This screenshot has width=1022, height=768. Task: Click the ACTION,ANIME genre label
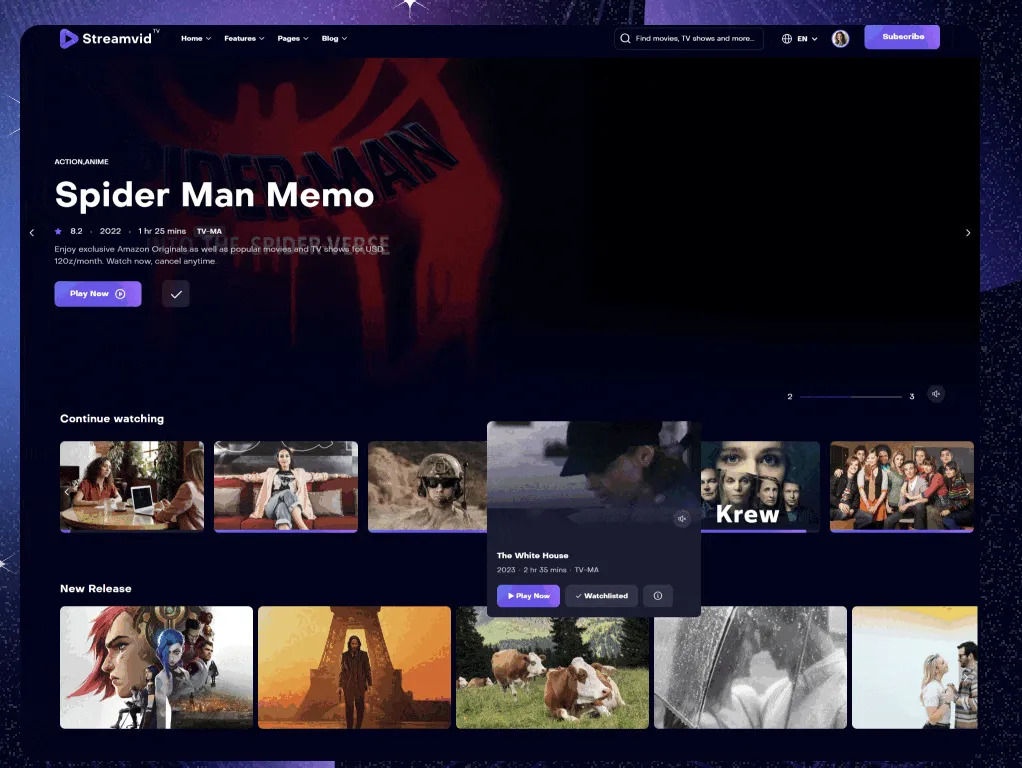click(81, 162)
